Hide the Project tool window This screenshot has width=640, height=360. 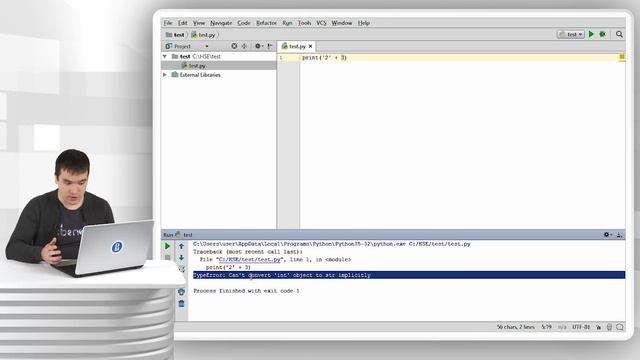click(270, 46)
